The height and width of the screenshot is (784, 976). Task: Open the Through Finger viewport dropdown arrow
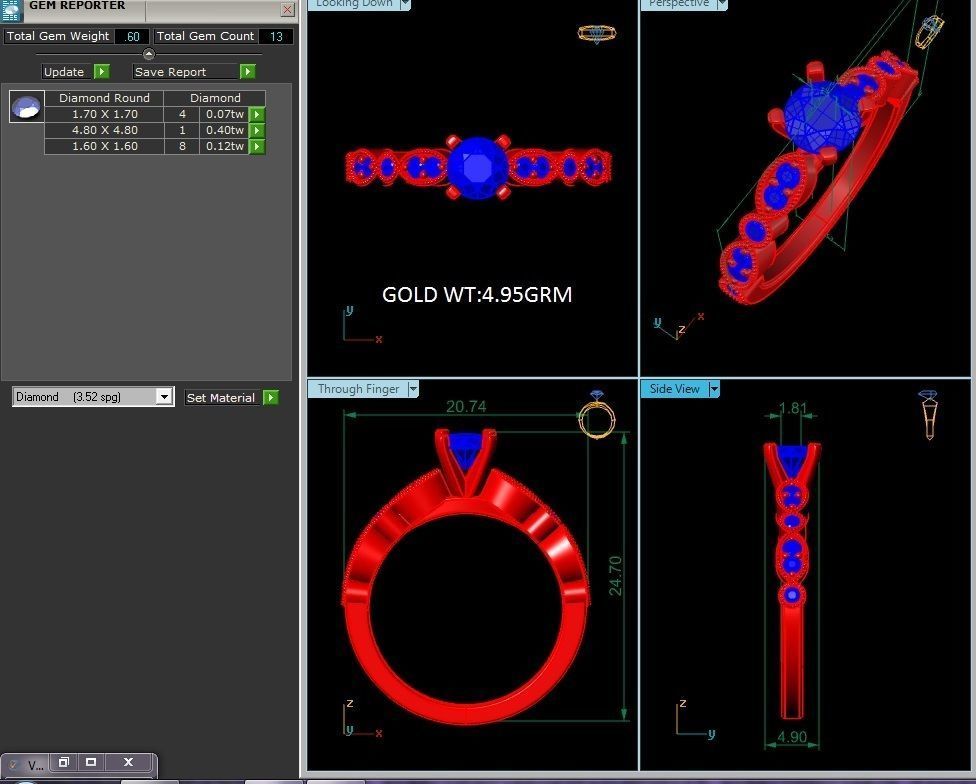(413, 389)
